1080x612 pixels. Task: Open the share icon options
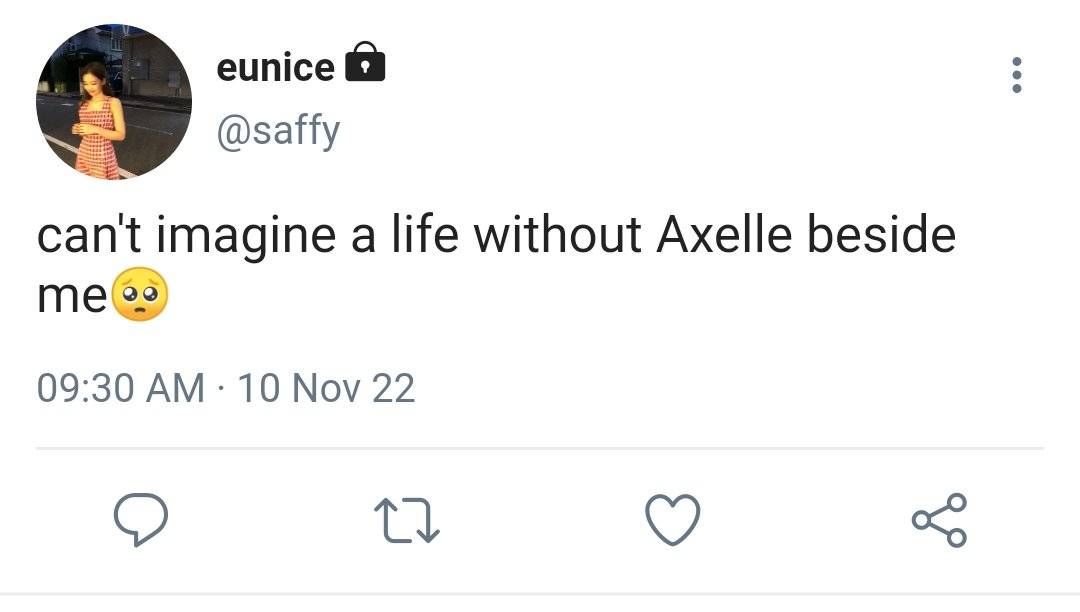point(939,520)
